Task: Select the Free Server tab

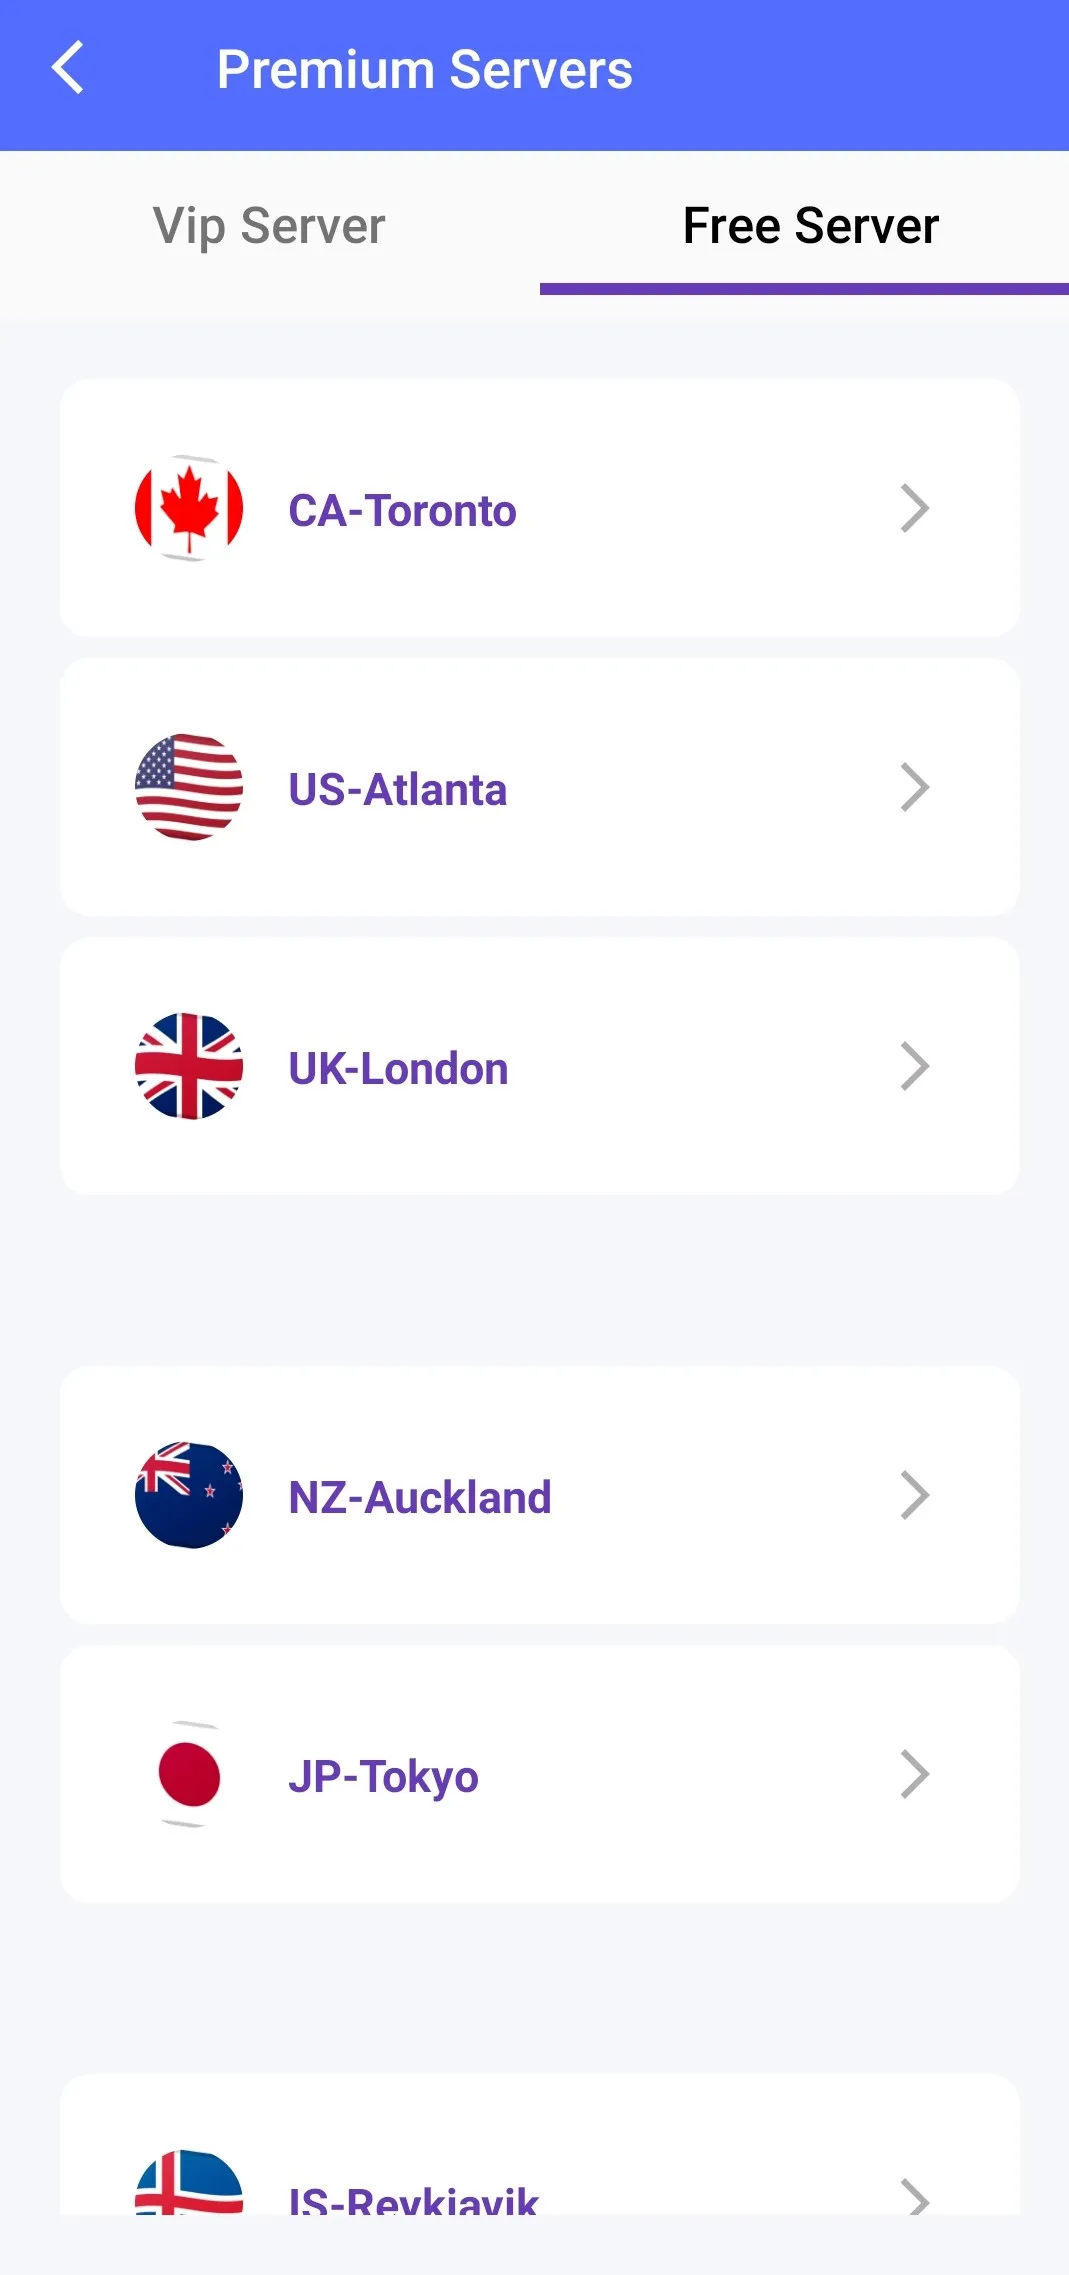Action: pyautogui.click(x=810, y=226)
